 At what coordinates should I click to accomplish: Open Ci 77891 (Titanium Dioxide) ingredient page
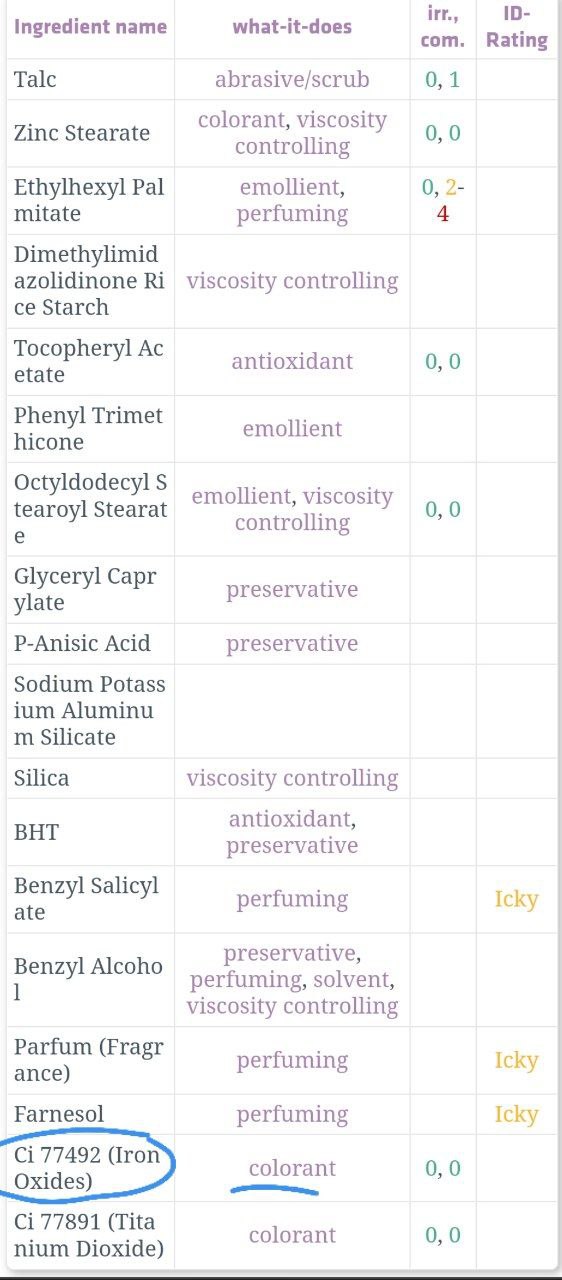tap(88, 1235)
